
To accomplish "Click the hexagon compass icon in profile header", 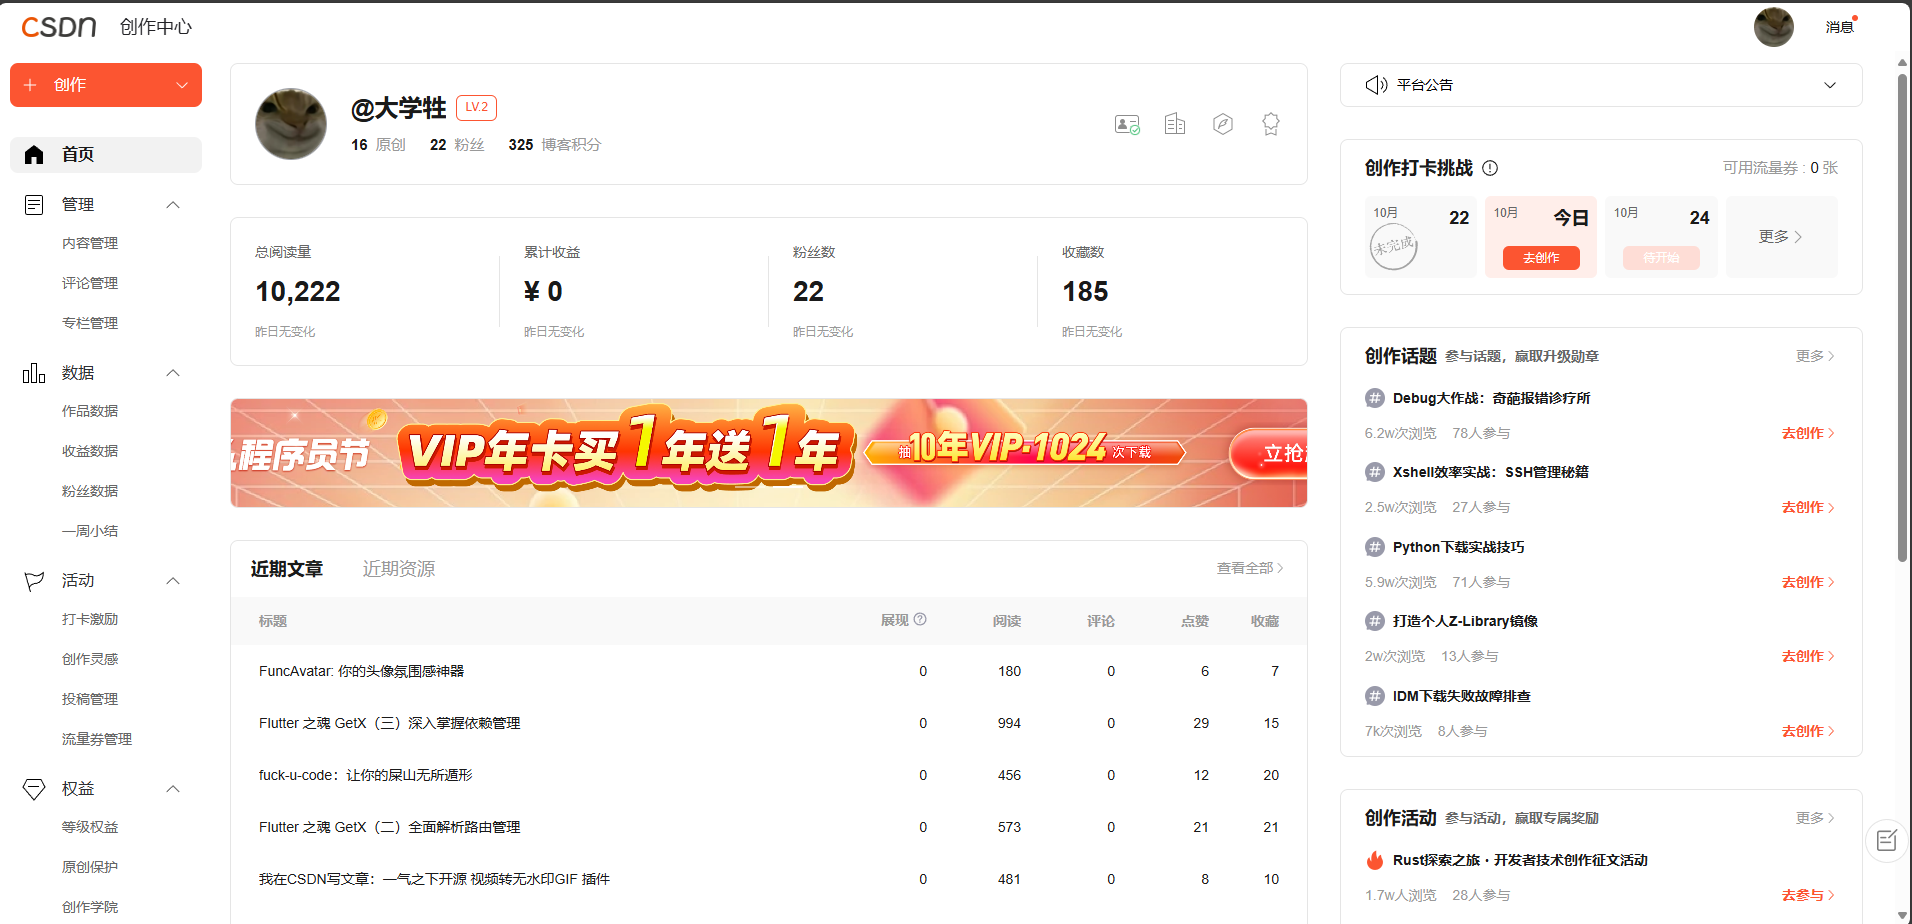I will click(1222, 124).
